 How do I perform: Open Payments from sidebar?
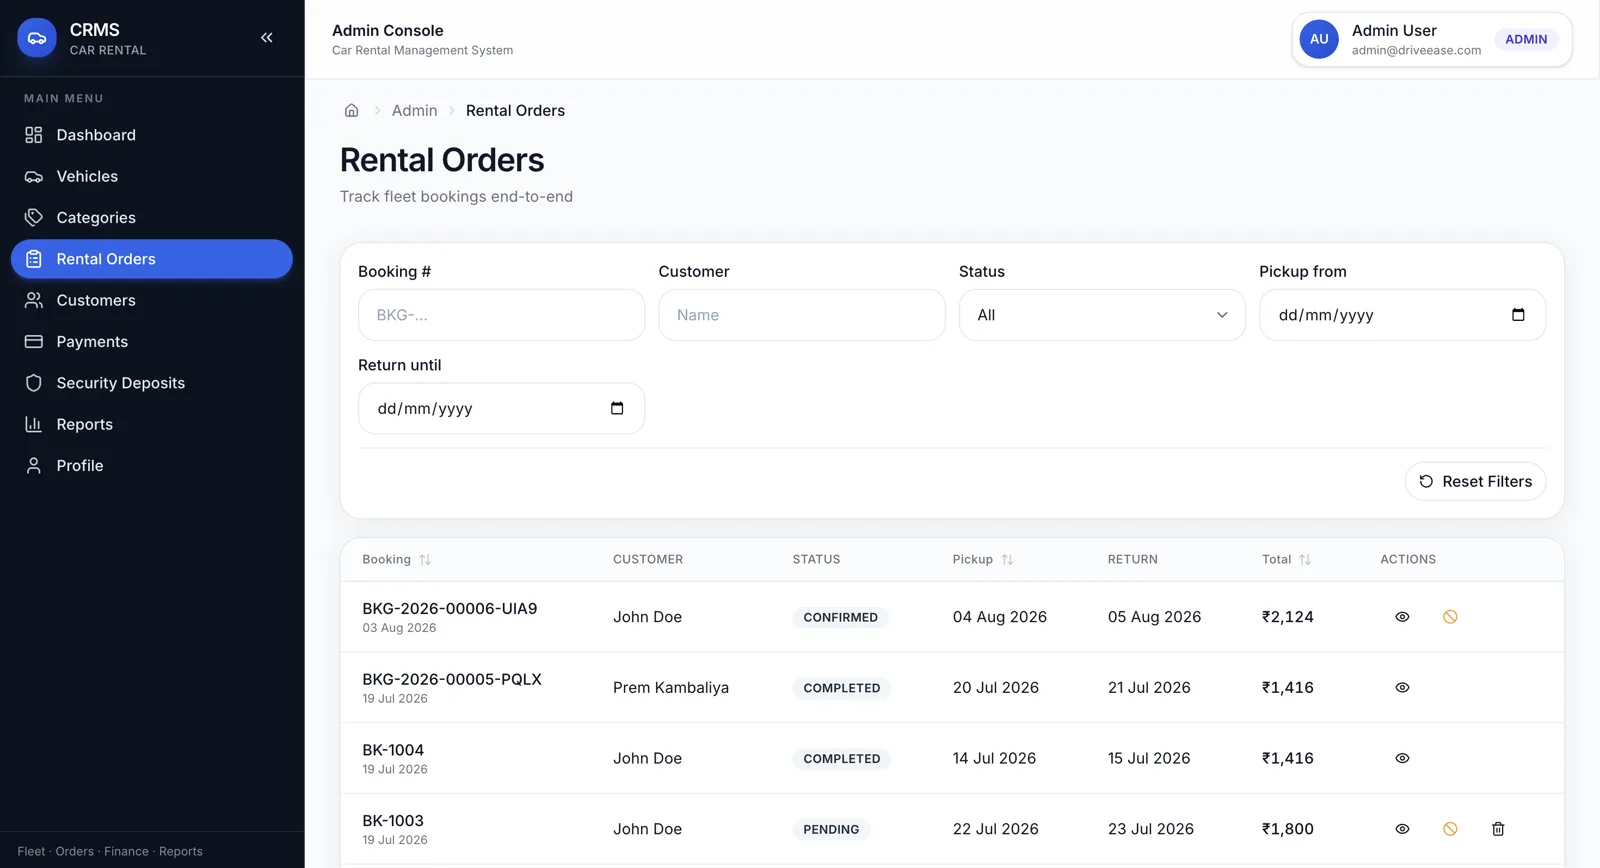click(152, 342)
